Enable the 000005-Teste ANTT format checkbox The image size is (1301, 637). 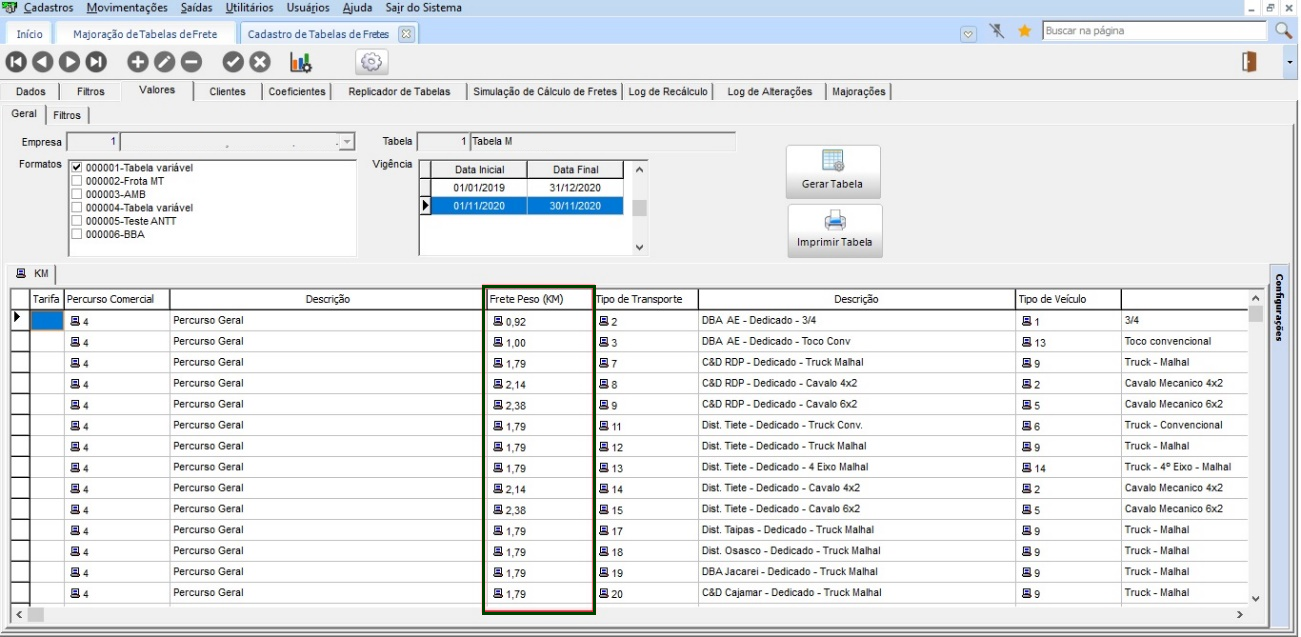pos(77,221)
